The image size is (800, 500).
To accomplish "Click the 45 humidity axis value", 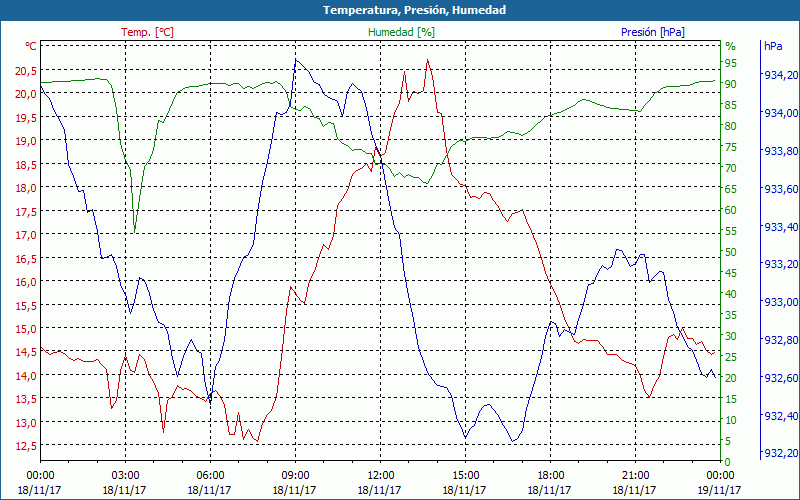I will tap(731, 273).
